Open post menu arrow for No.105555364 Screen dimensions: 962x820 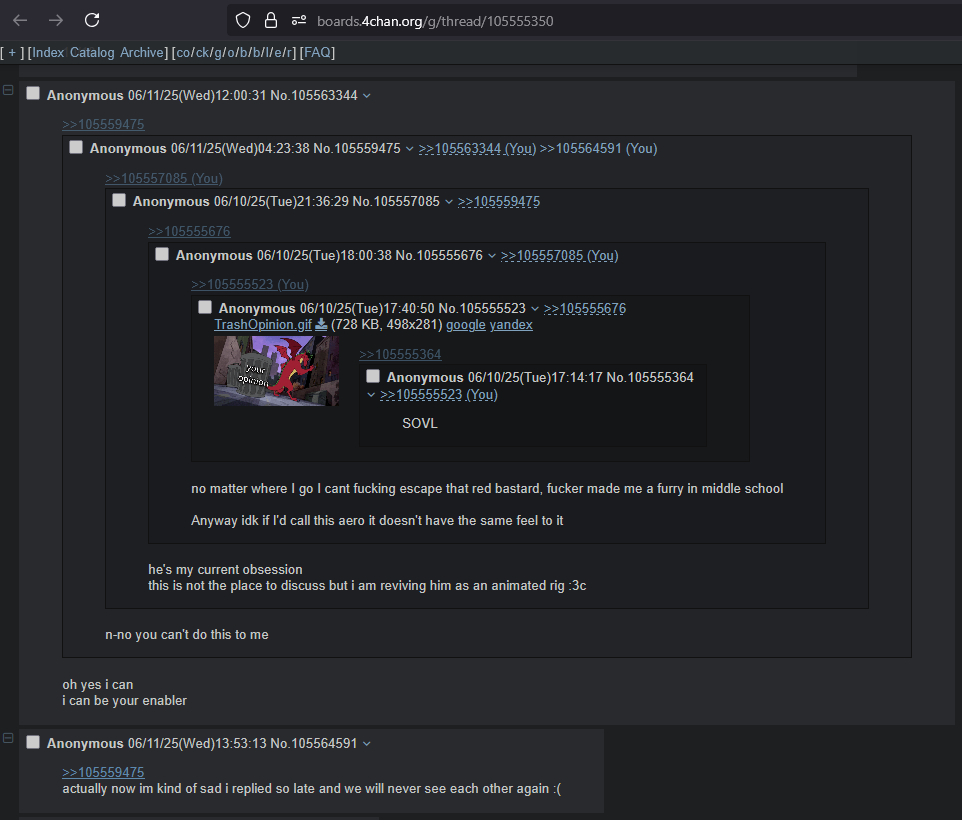(371, 395)
